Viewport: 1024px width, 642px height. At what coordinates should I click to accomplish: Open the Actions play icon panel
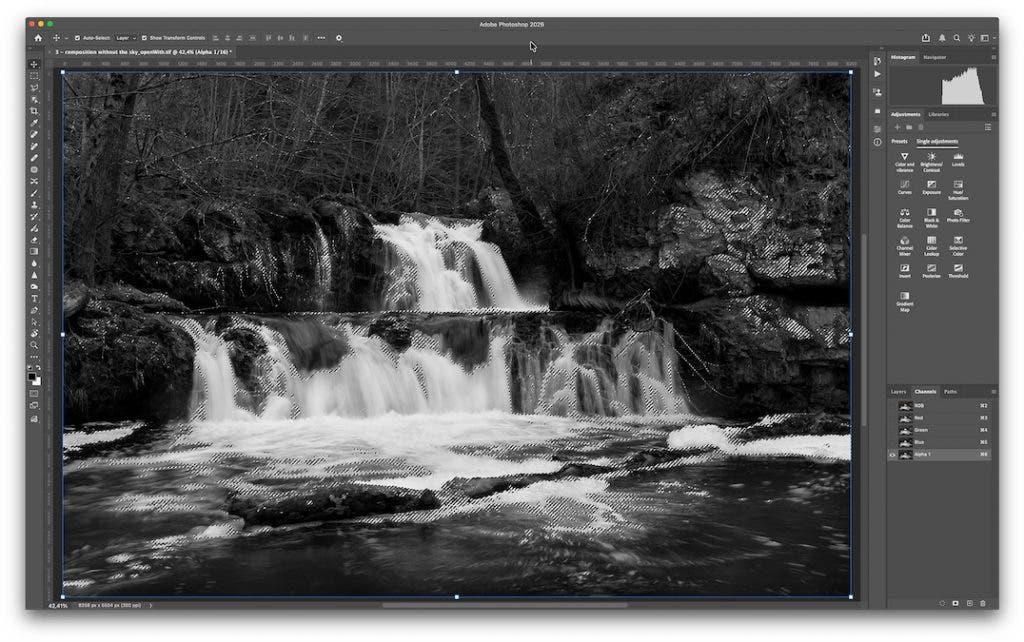pos(877,74)
